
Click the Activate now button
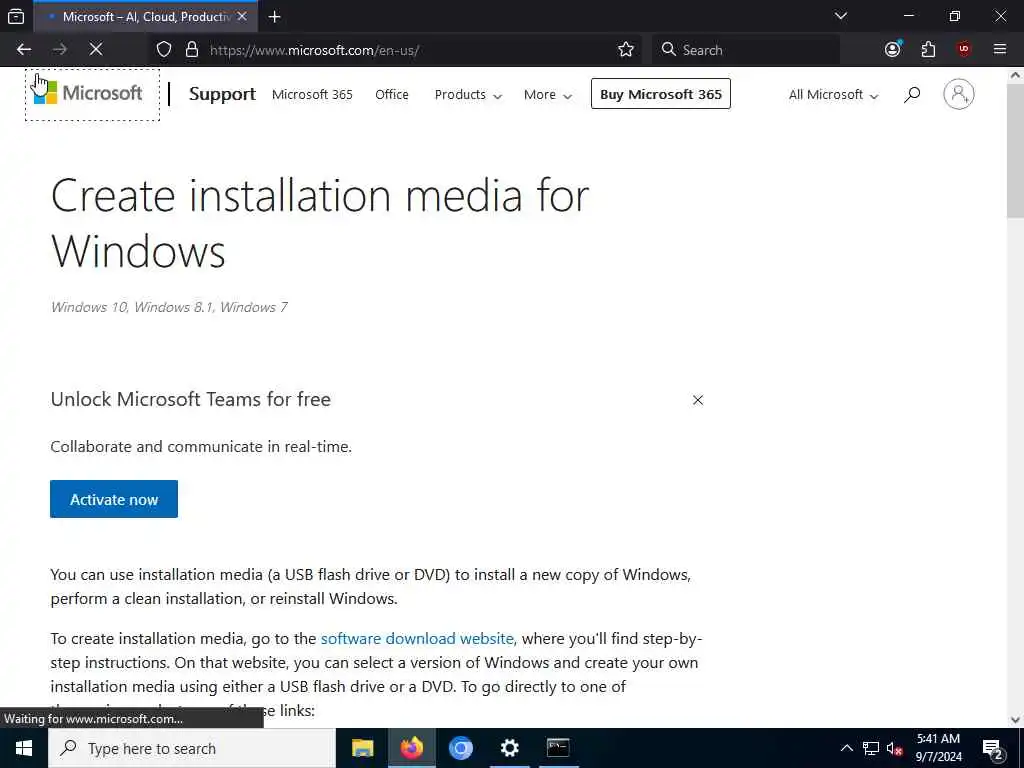click(x=114, y=499)
